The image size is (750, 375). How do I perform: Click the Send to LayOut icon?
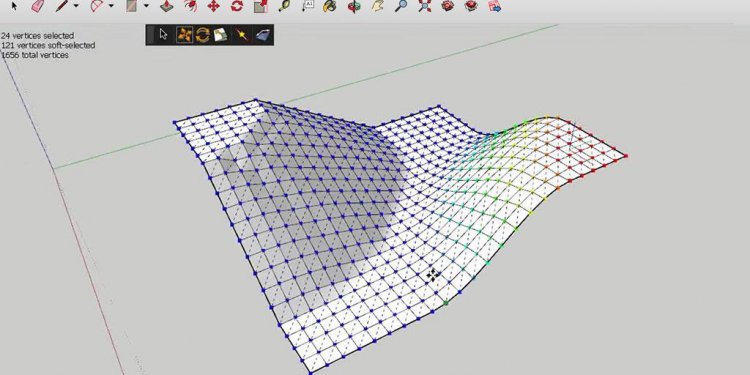(495, 6)
